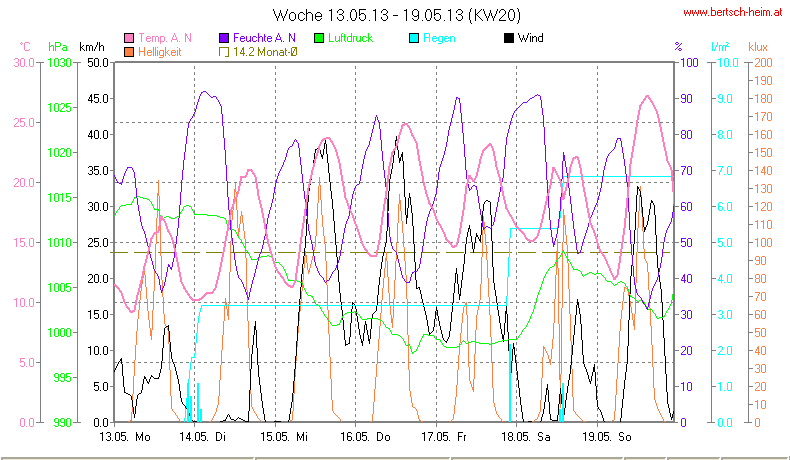Click the Luftdruck legend label
790x460 pixels.
point(350,38)
